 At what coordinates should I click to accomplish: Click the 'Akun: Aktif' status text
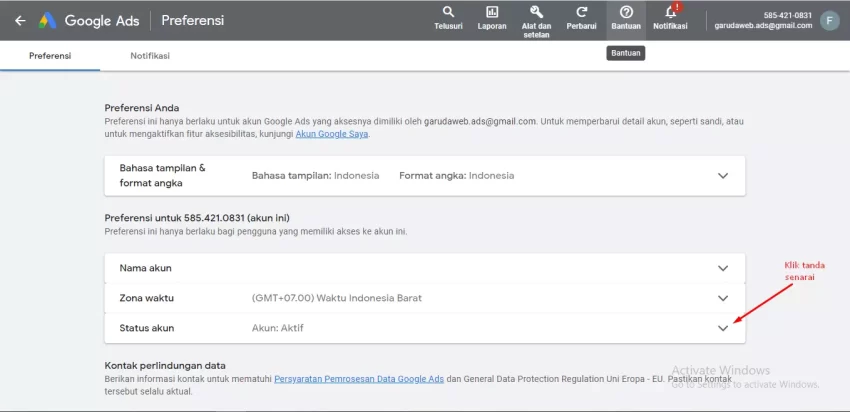click(278, 328)
